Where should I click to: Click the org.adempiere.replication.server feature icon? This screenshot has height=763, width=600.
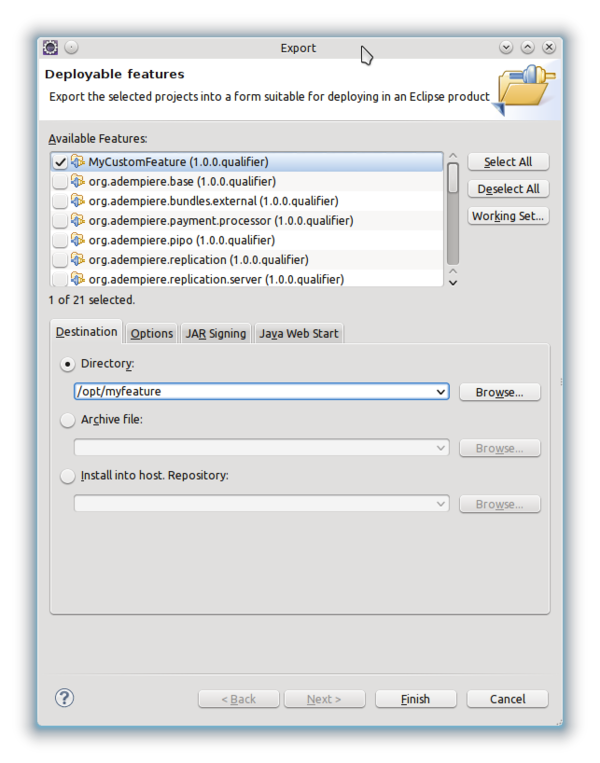tap(78, 279)
